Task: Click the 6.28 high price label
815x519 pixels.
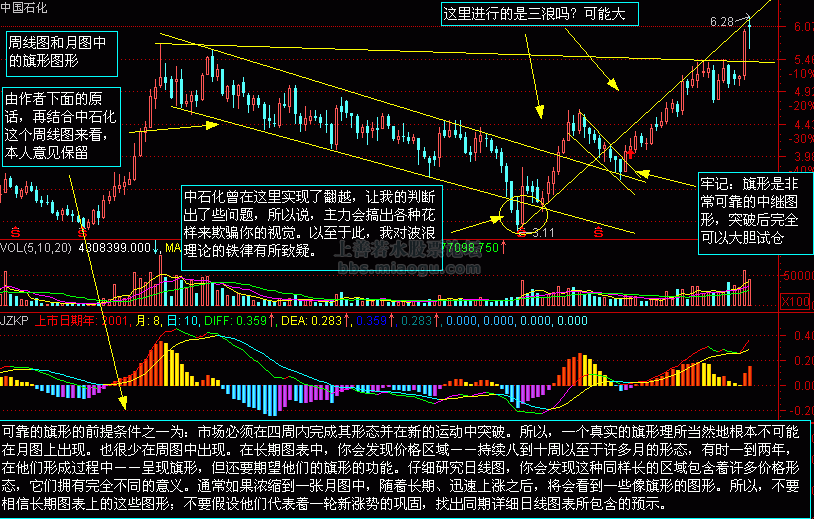Action: point(721,22)
